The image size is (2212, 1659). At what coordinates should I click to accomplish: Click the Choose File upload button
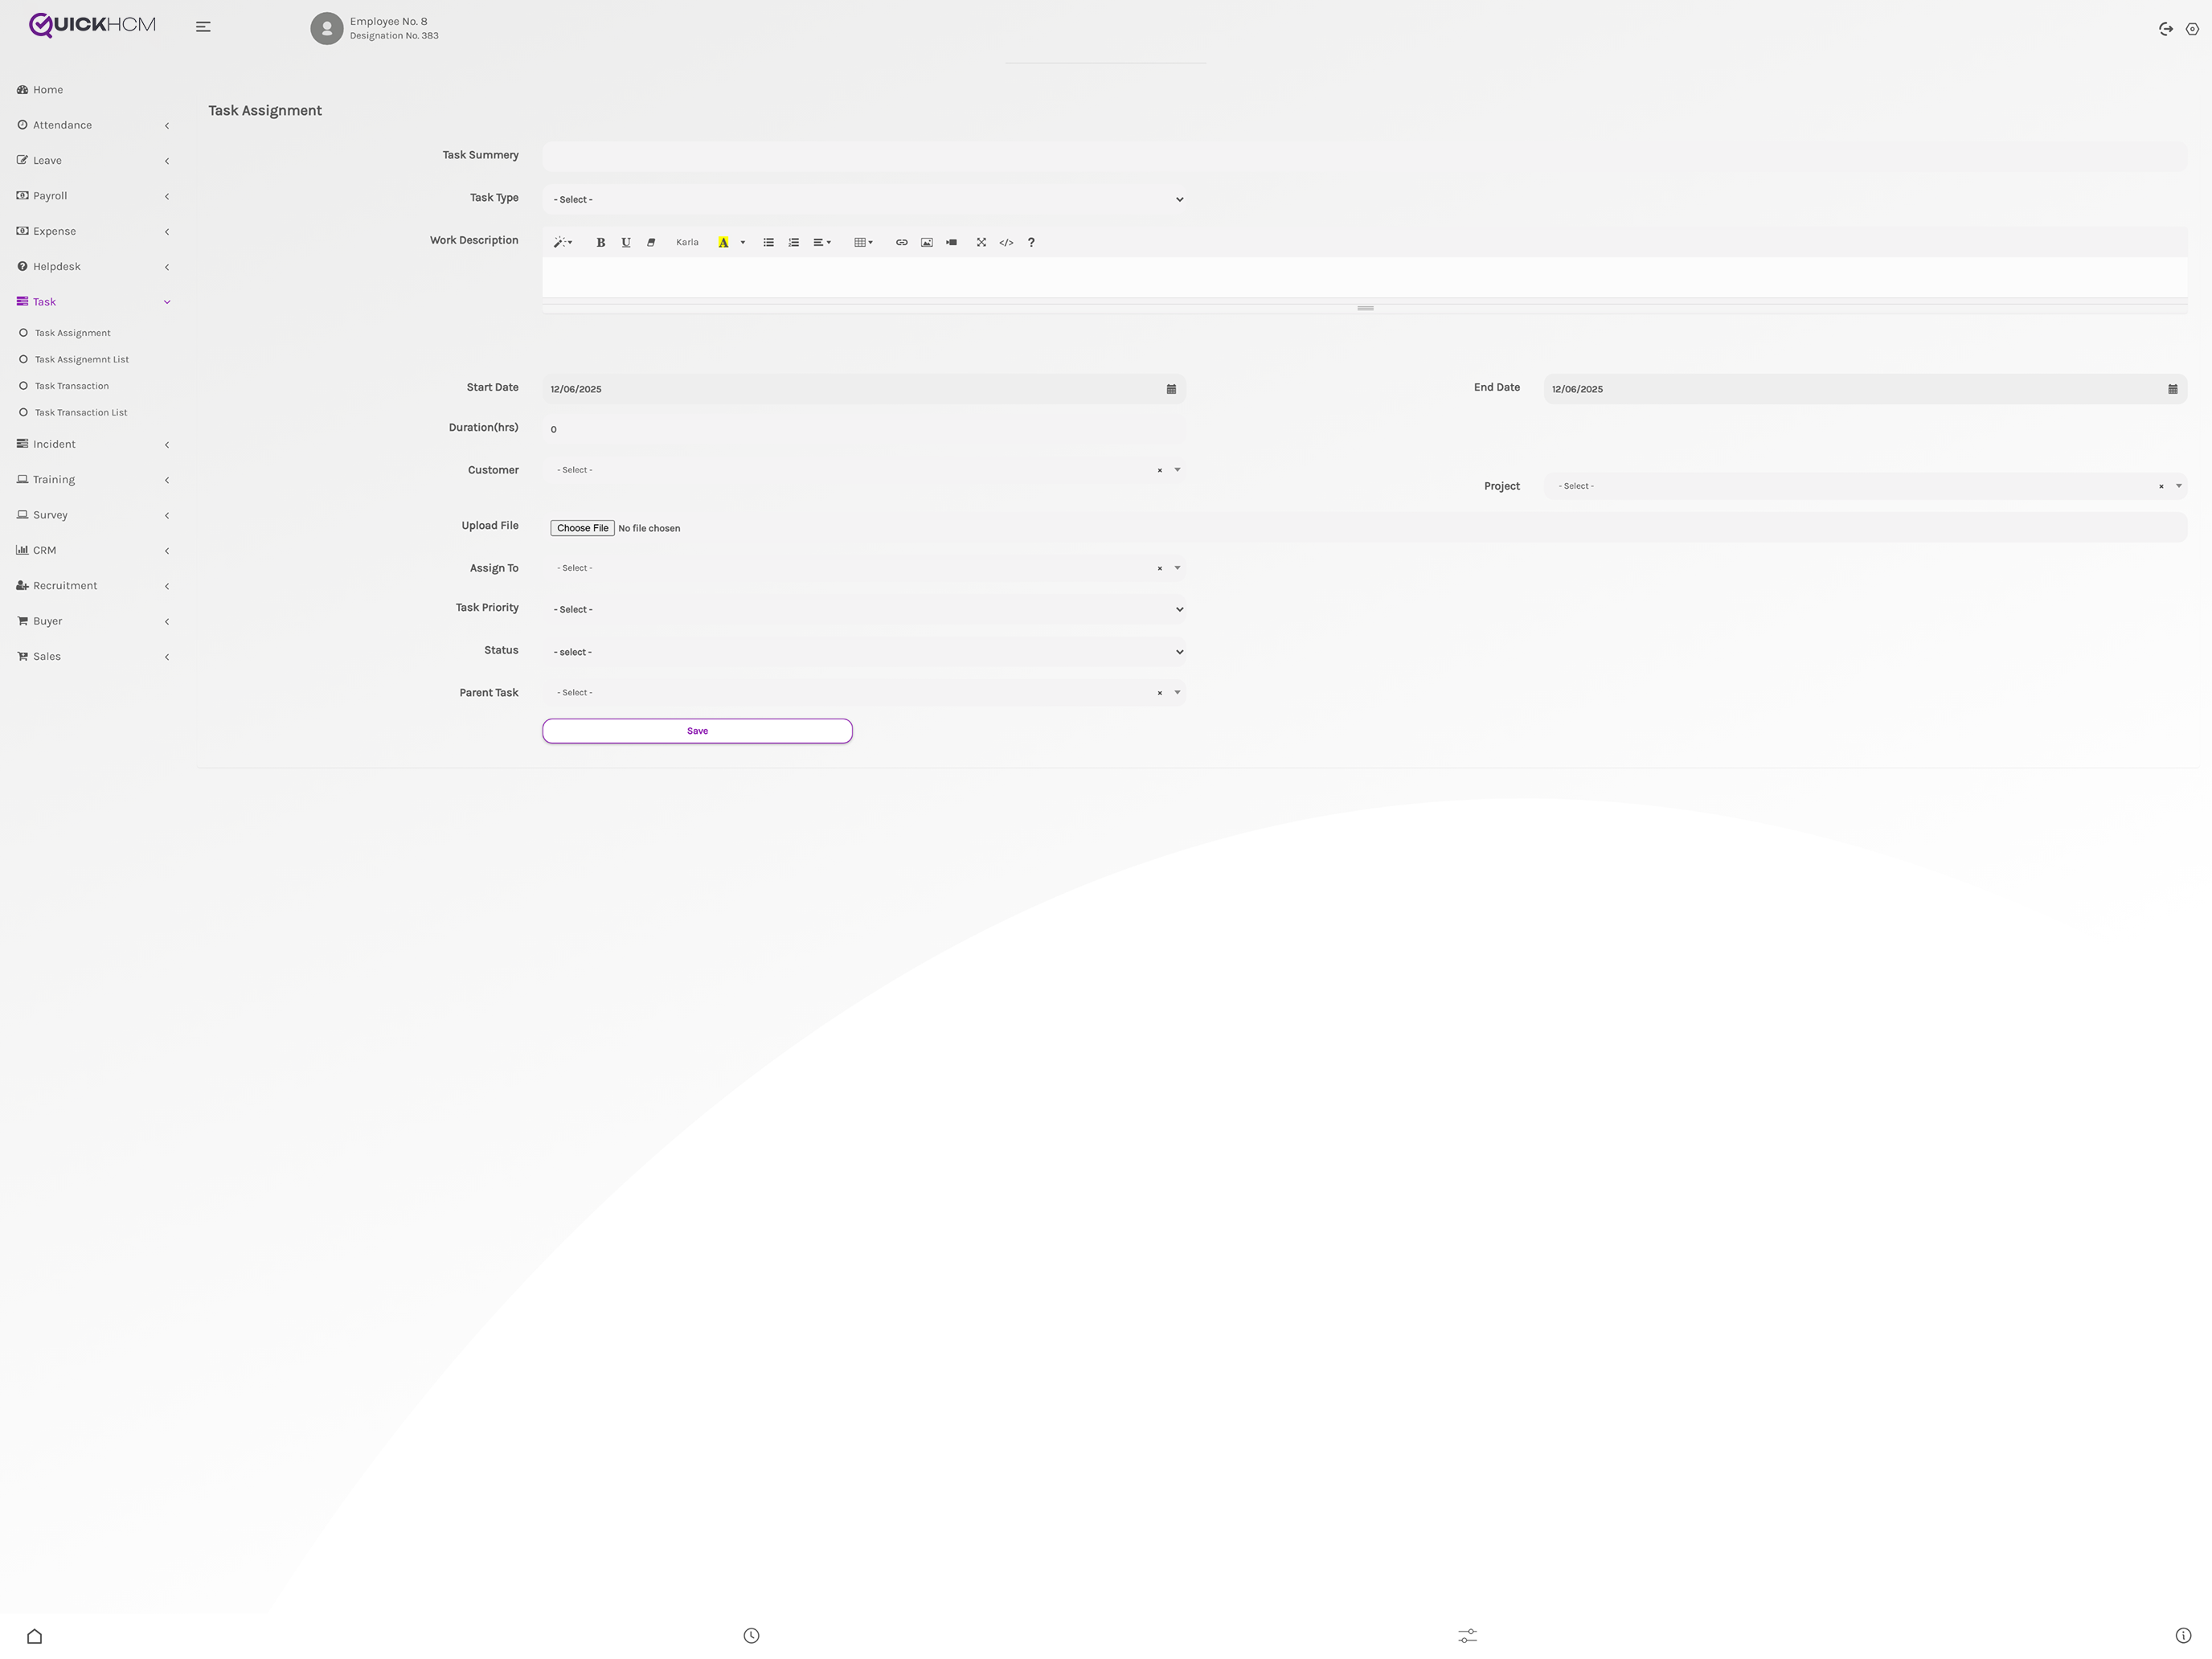tap(582, 528)
